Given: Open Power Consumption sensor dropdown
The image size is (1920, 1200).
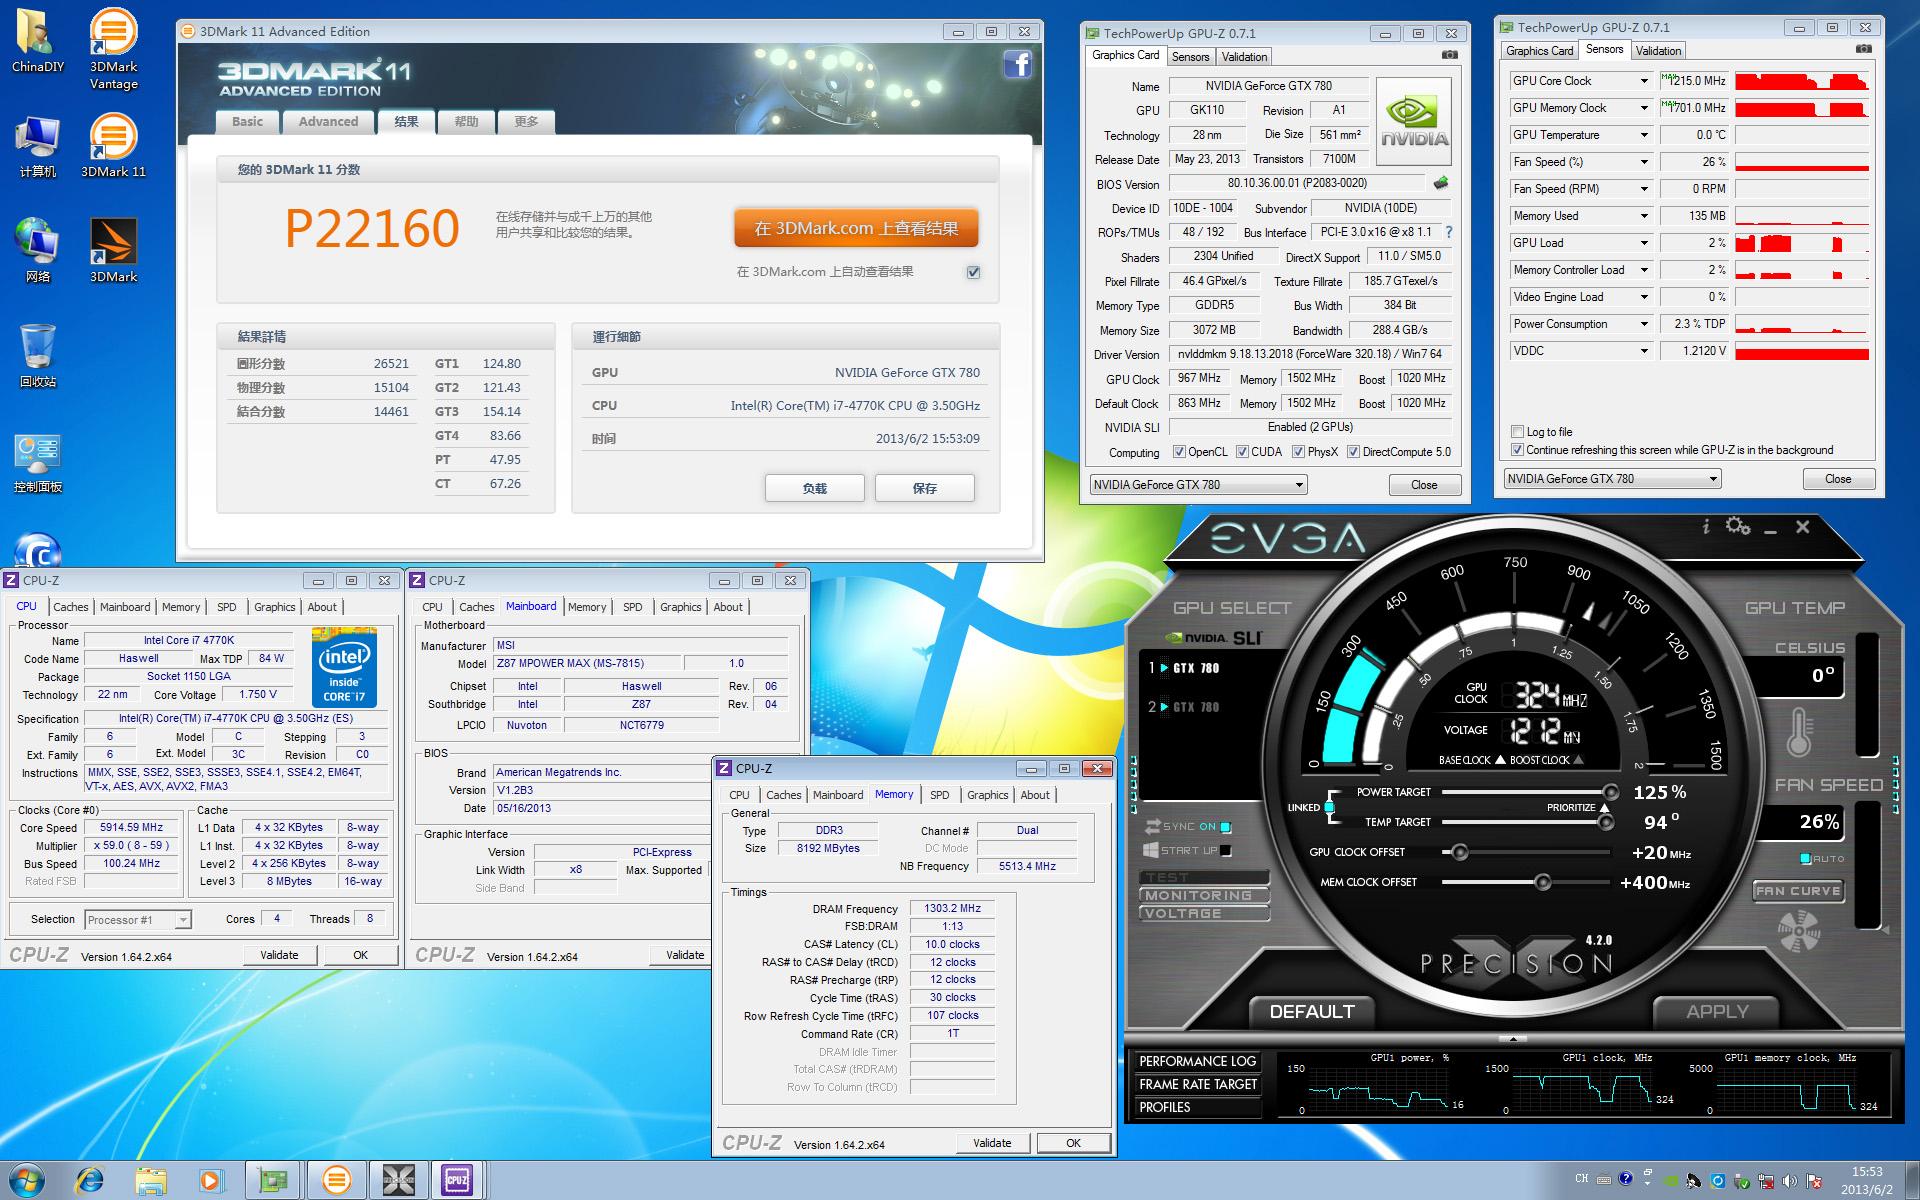Looking at the screenshot, I should [1643, 324].
